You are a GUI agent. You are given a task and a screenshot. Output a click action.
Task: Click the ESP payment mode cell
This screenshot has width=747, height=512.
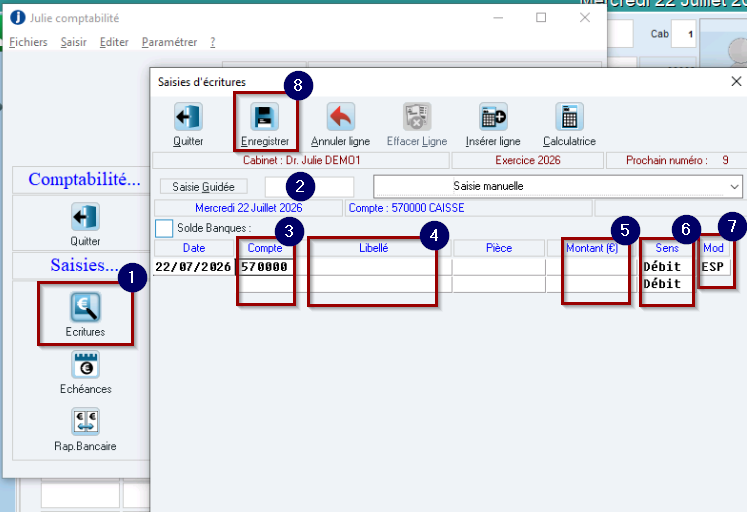tap(713, 267)
